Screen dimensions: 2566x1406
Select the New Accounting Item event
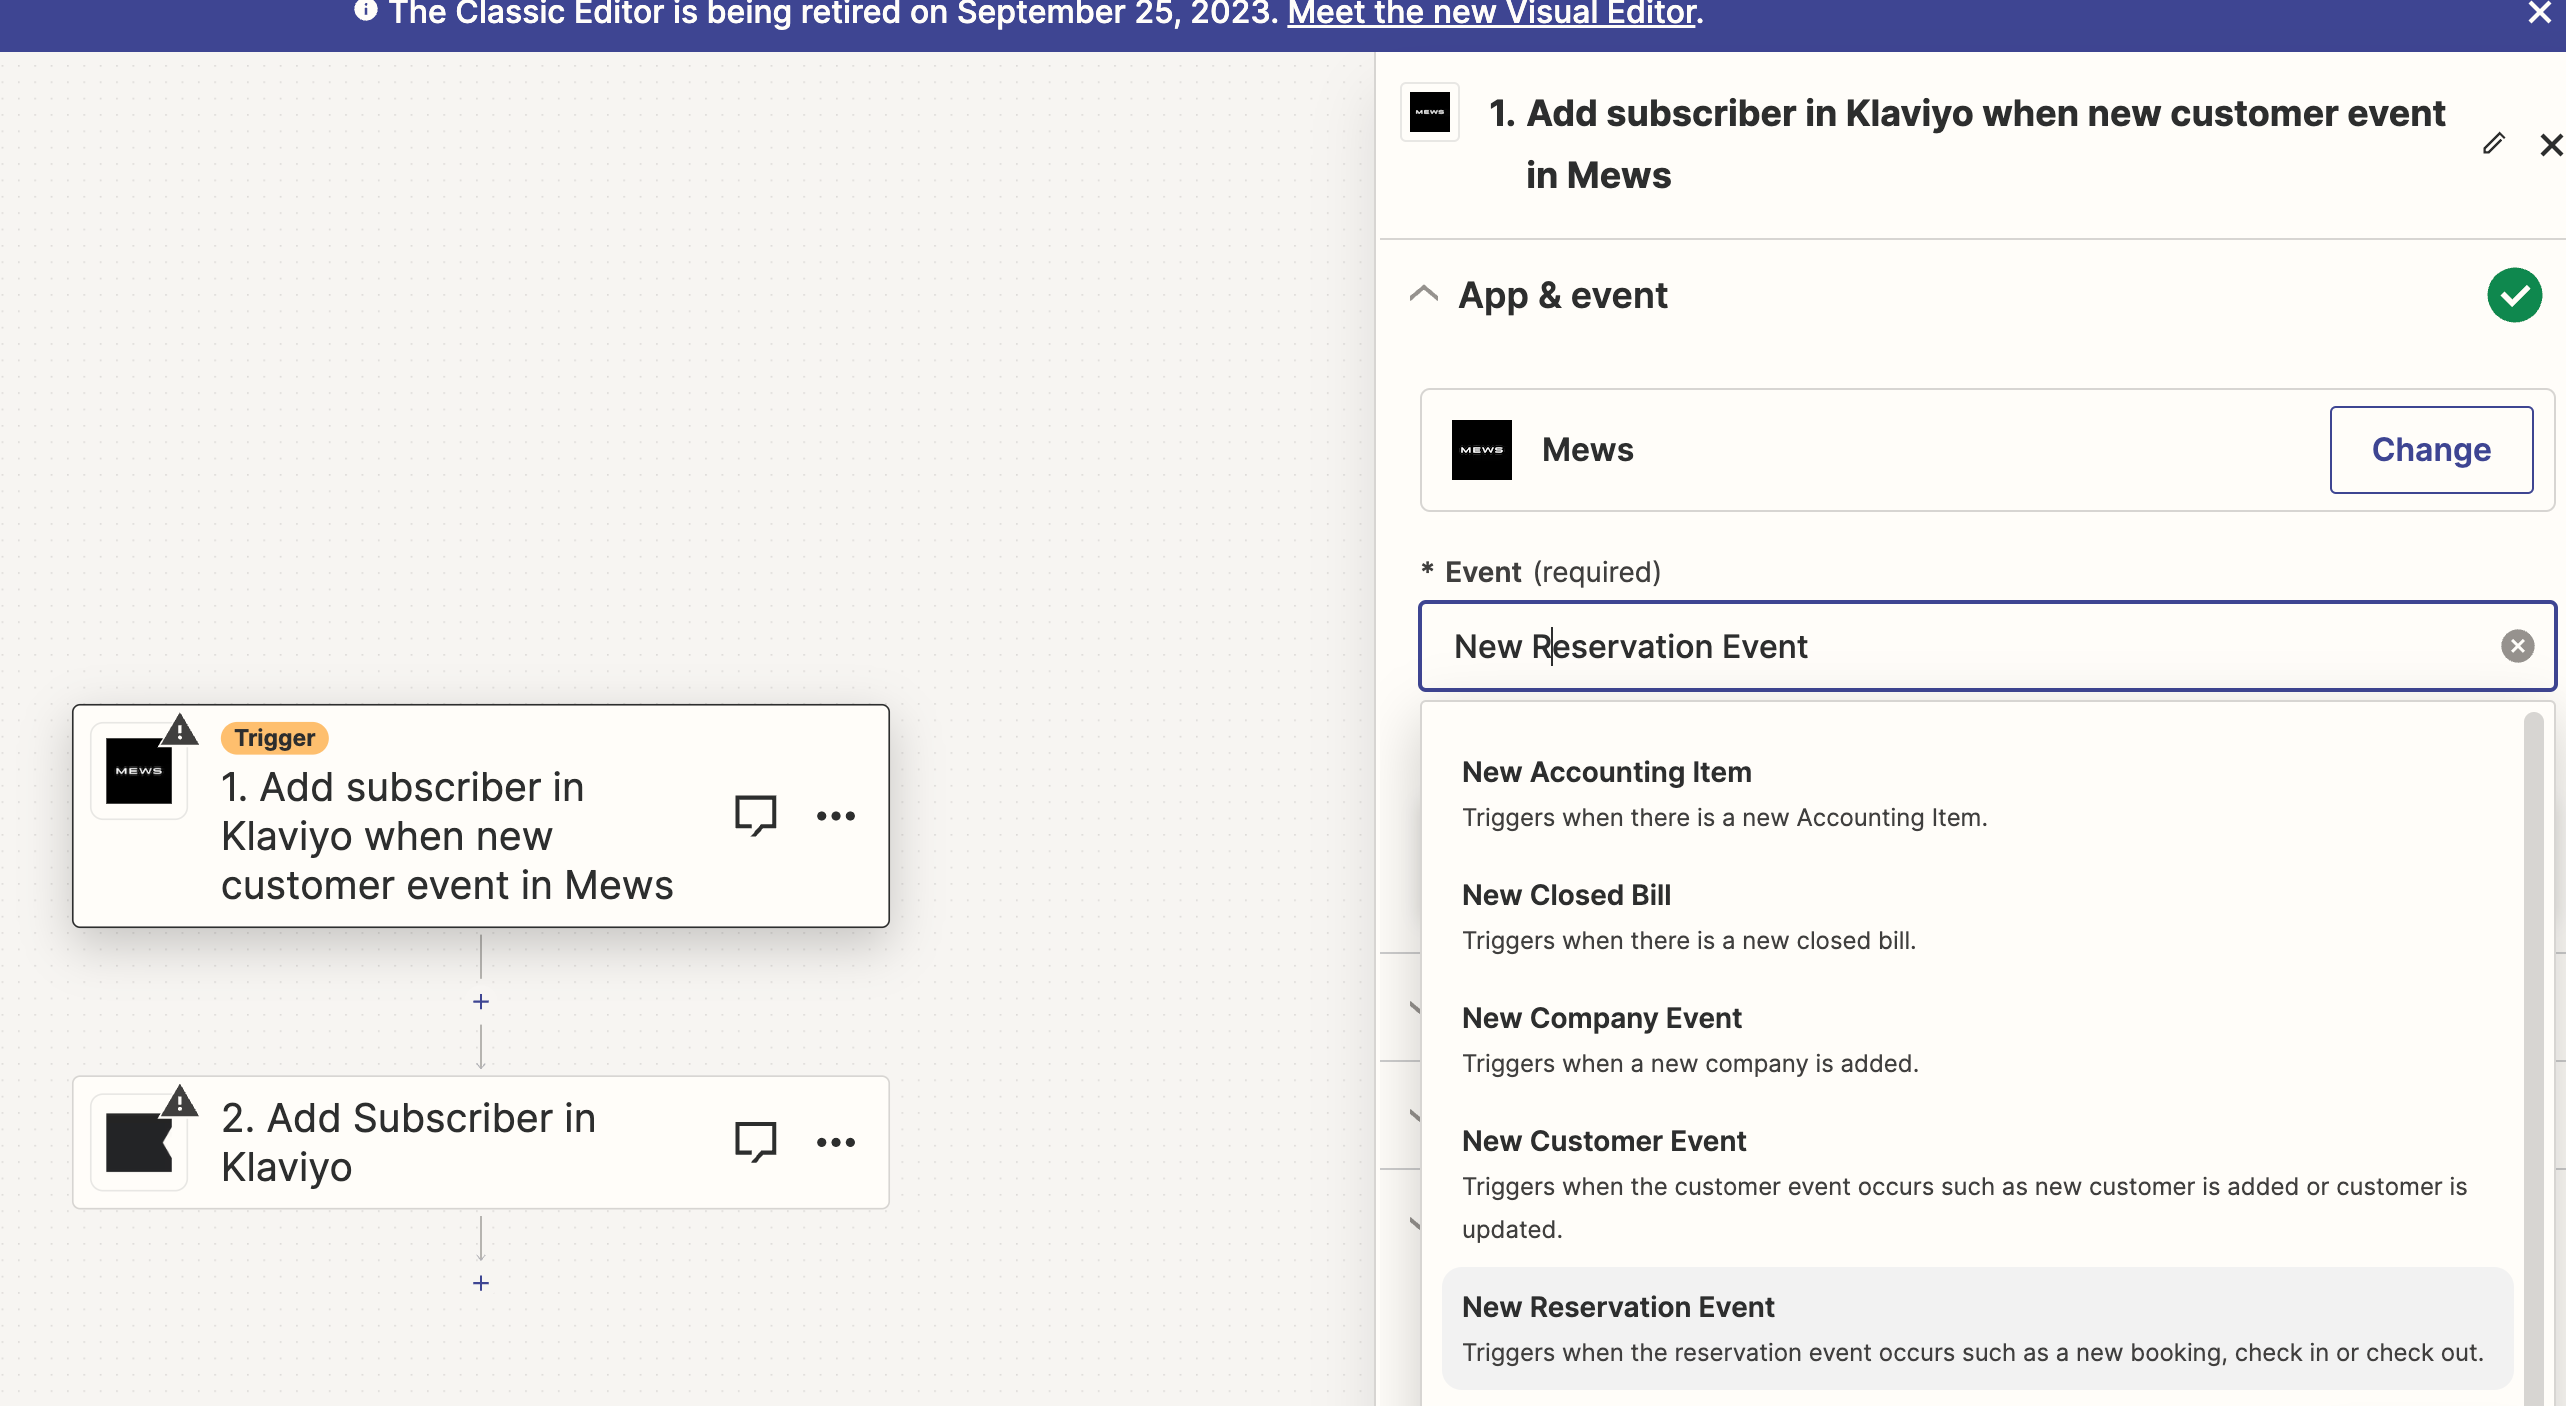click(1976, 794)
